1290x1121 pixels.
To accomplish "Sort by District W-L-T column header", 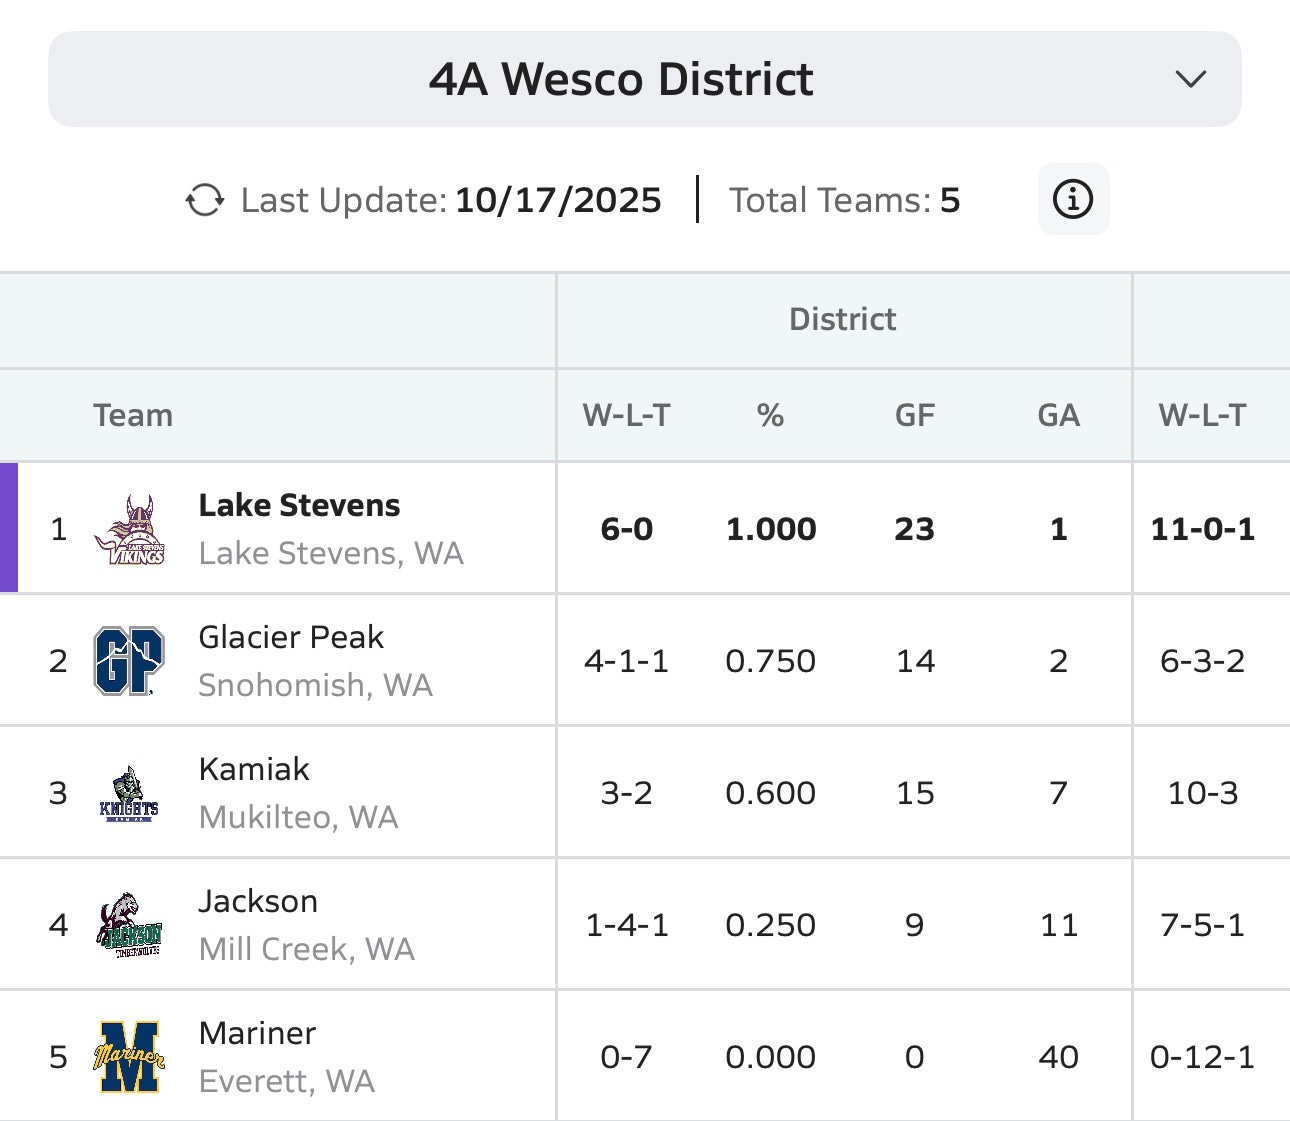I will (x=626, y=416).
